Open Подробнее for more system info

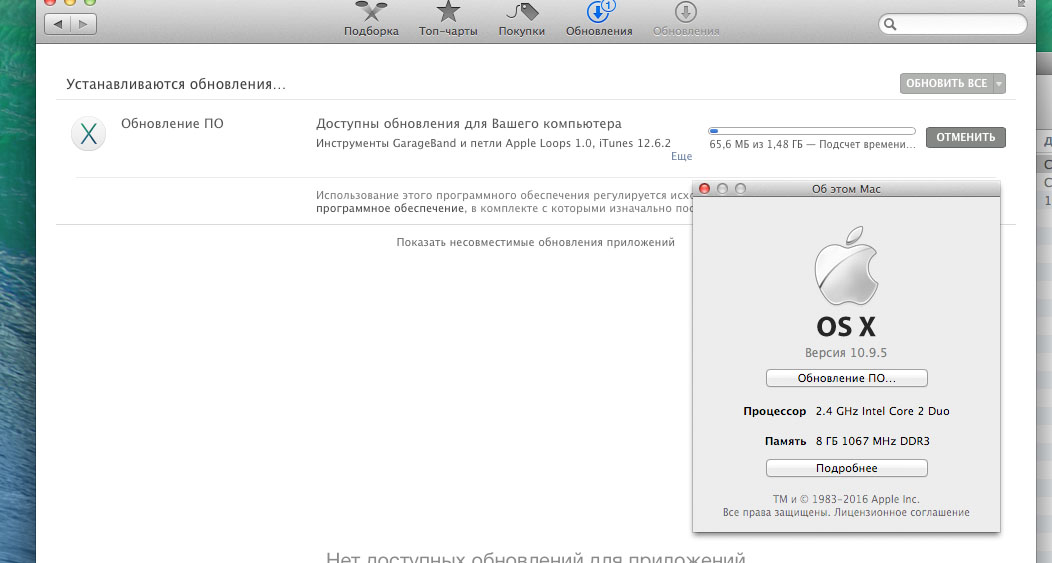[x=847, y=468]
